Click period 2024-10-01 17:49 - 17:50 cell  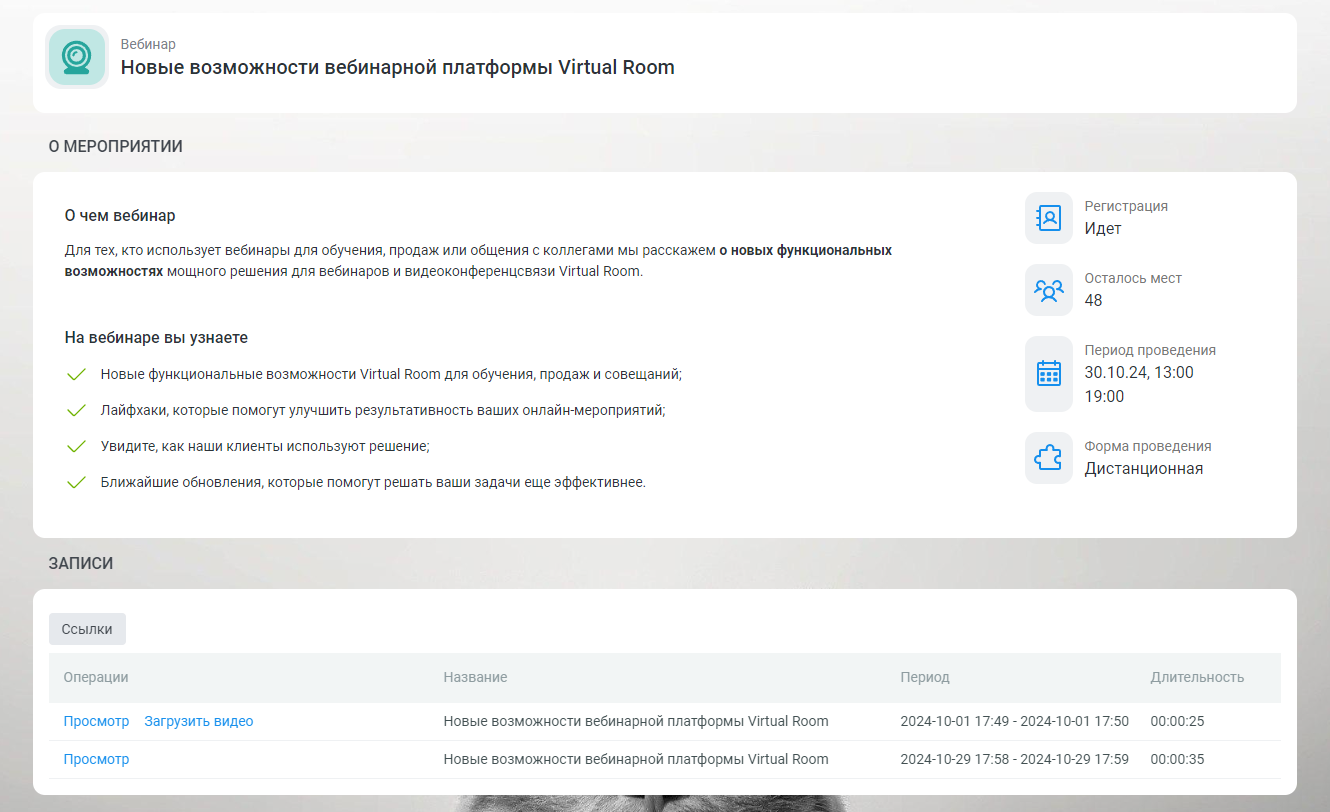(x=1014, y=721)
